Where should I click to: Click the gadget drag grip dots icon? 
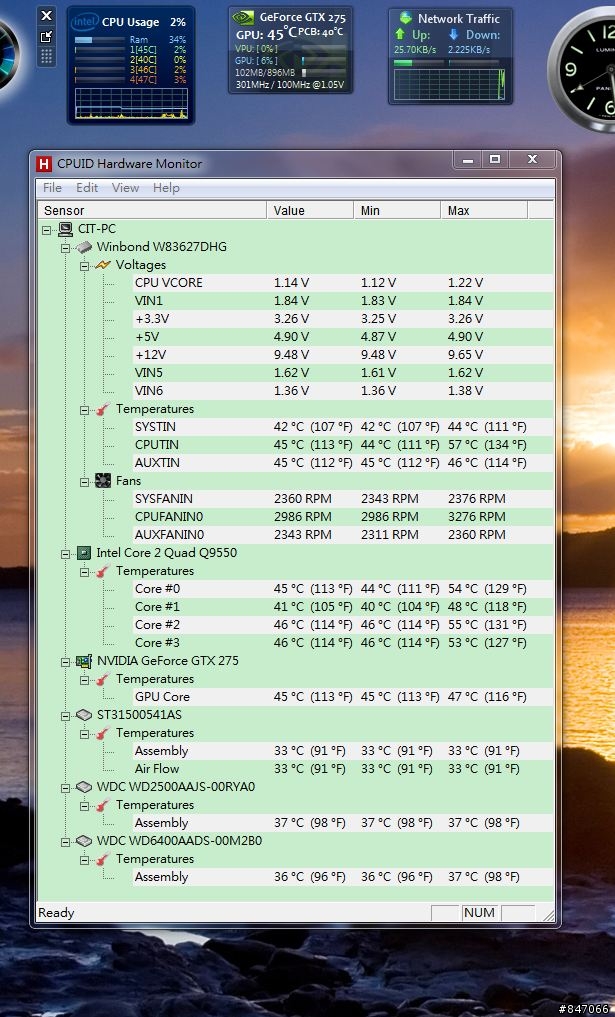pos(46,56)
